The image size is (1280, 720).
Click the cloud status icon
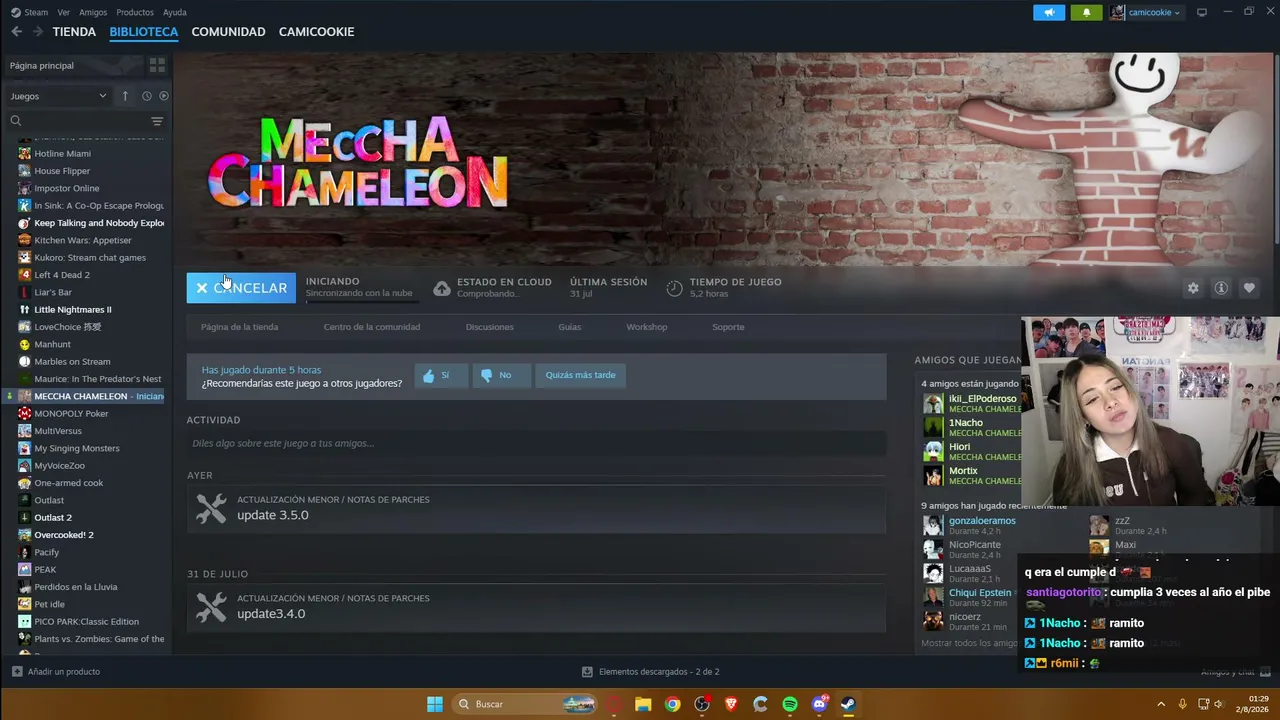pyautogui.click(x=441, y=288)
